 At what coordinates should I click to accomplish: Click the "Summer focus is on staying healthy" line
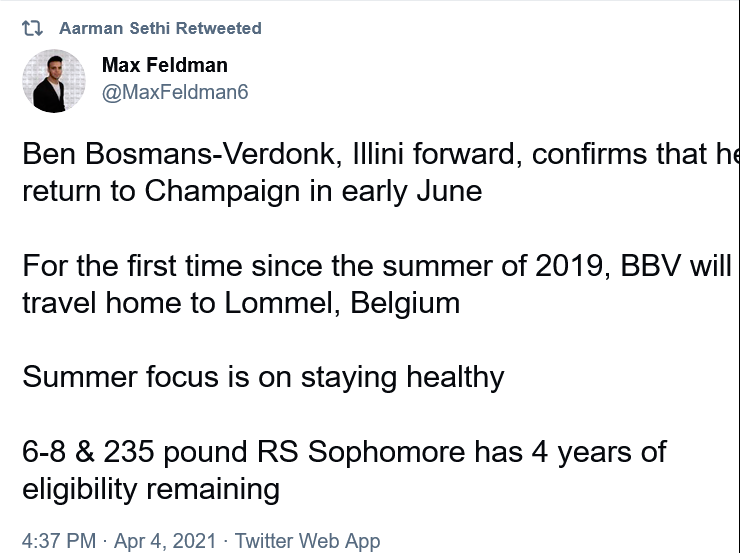point(263,377)
